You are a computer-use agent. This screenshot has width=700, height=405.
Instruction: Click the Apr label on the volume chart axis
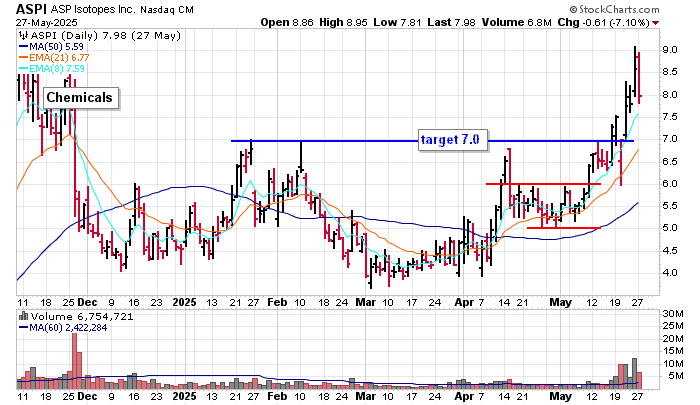click(x=464, y=396)
